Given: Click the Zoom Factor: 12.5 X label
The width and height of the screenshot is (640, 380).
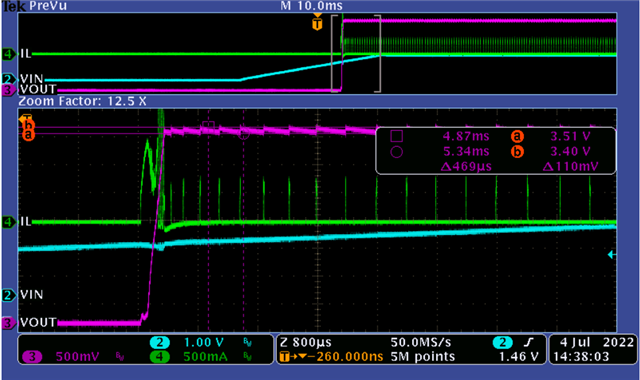Looking at the screenshot, I should pos(82,101).
